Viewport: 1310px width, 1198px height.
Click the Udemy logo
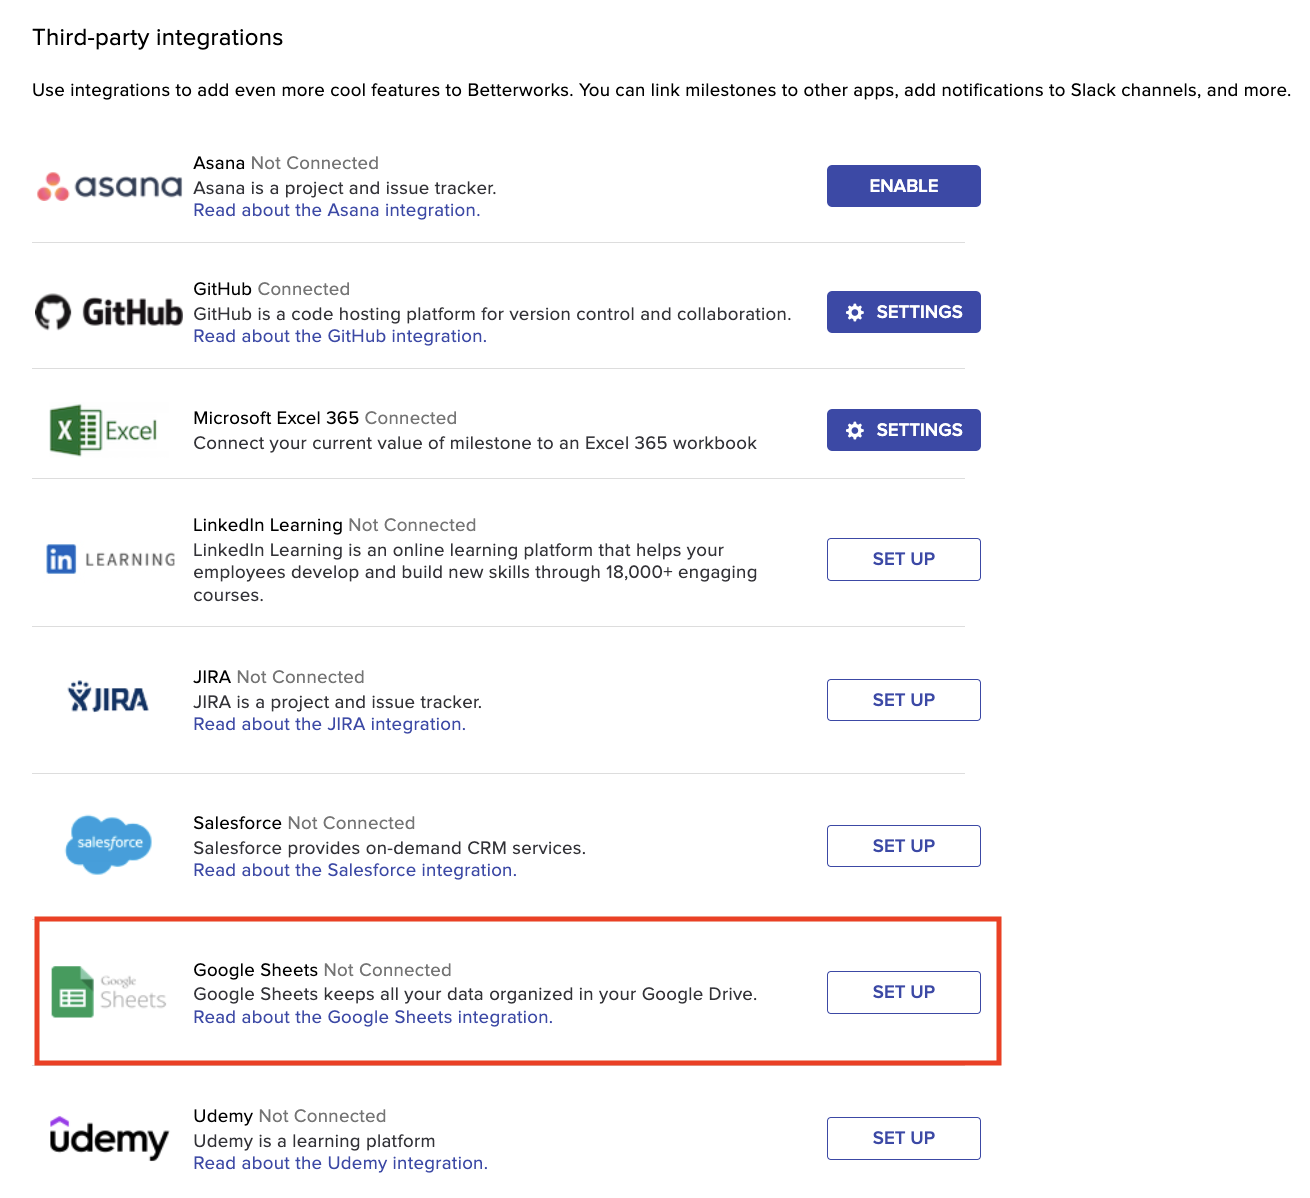pos(109,1138)
